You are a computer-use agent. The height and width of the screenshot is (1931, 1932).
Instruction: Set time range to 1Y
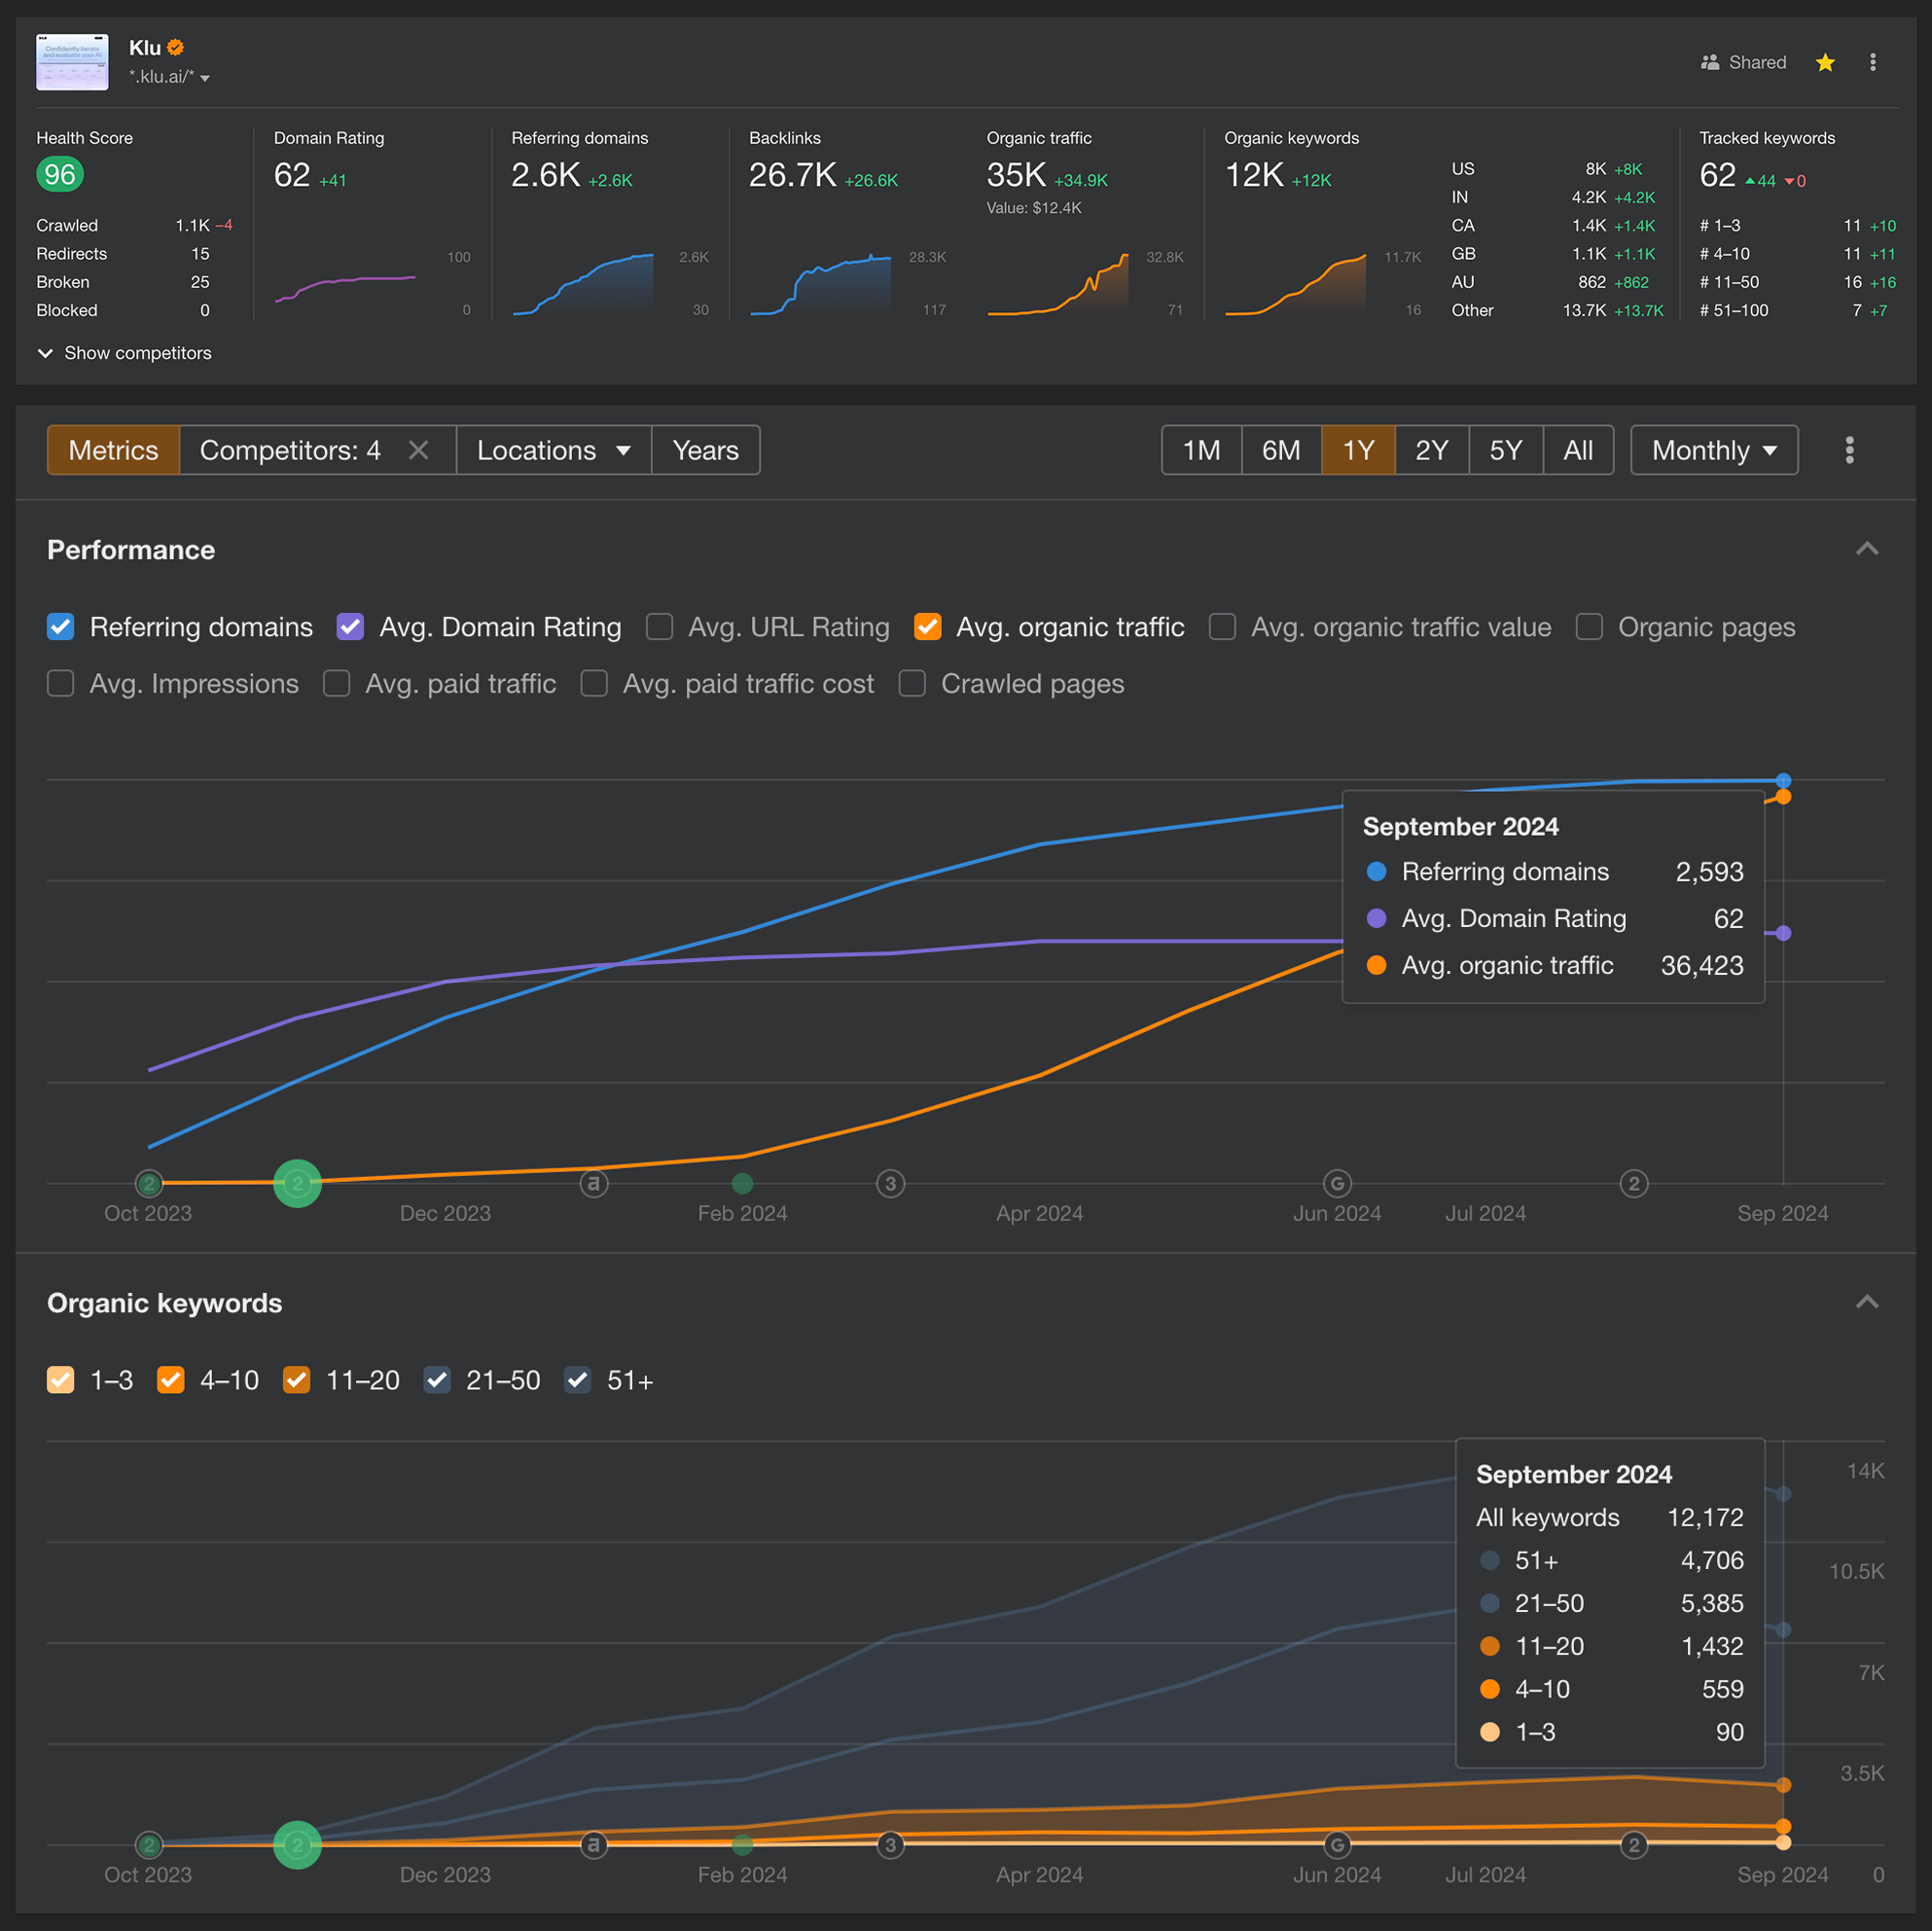click(x=1358, y=450)
